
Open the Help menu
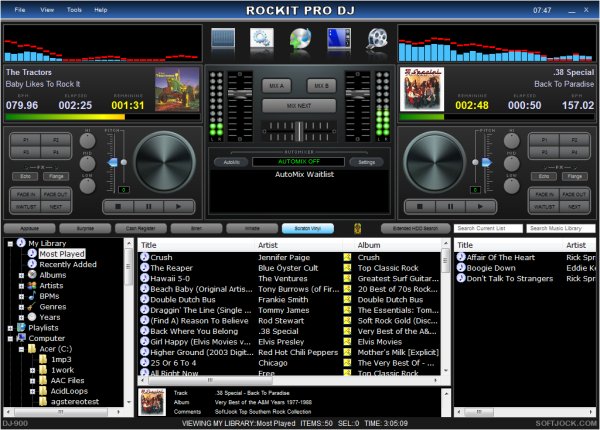pos(101,10)
